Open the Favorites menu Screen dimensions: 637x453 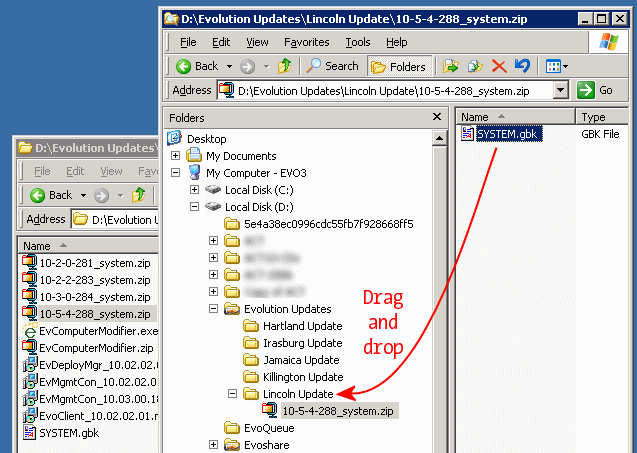coord(306,42)
